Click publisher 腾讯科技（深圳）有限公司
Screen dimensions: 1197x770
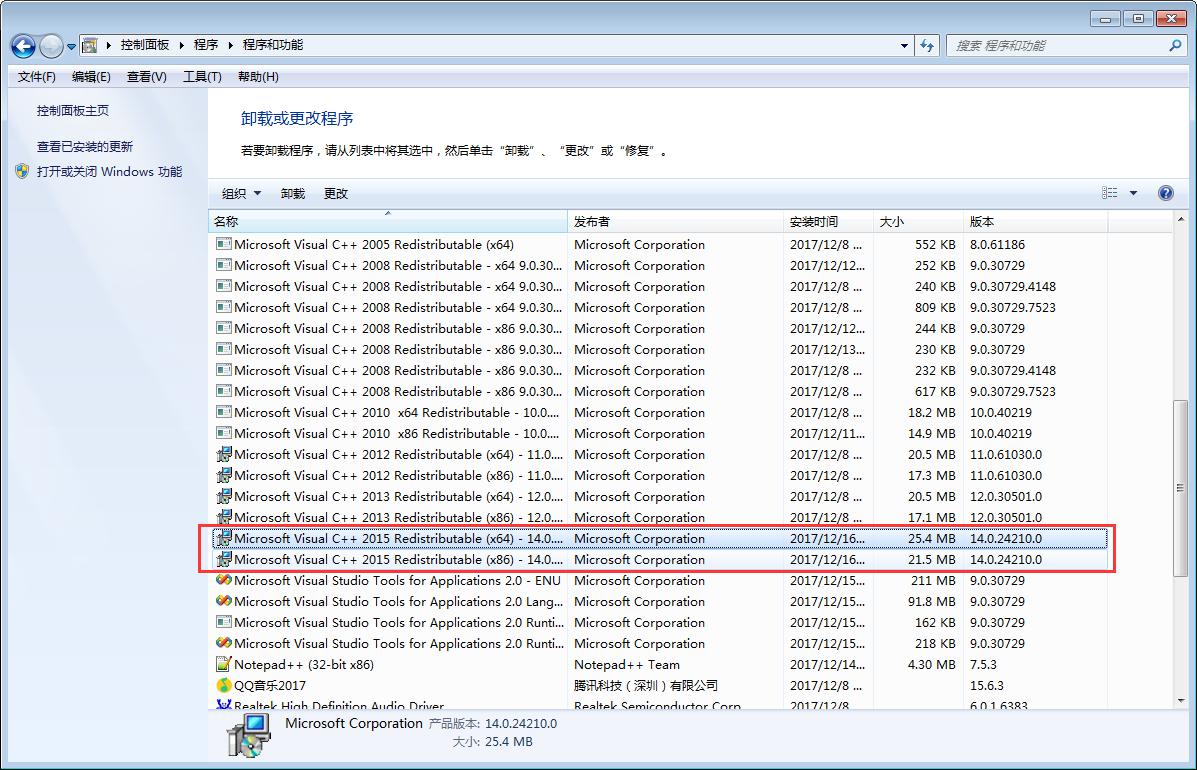646,685
